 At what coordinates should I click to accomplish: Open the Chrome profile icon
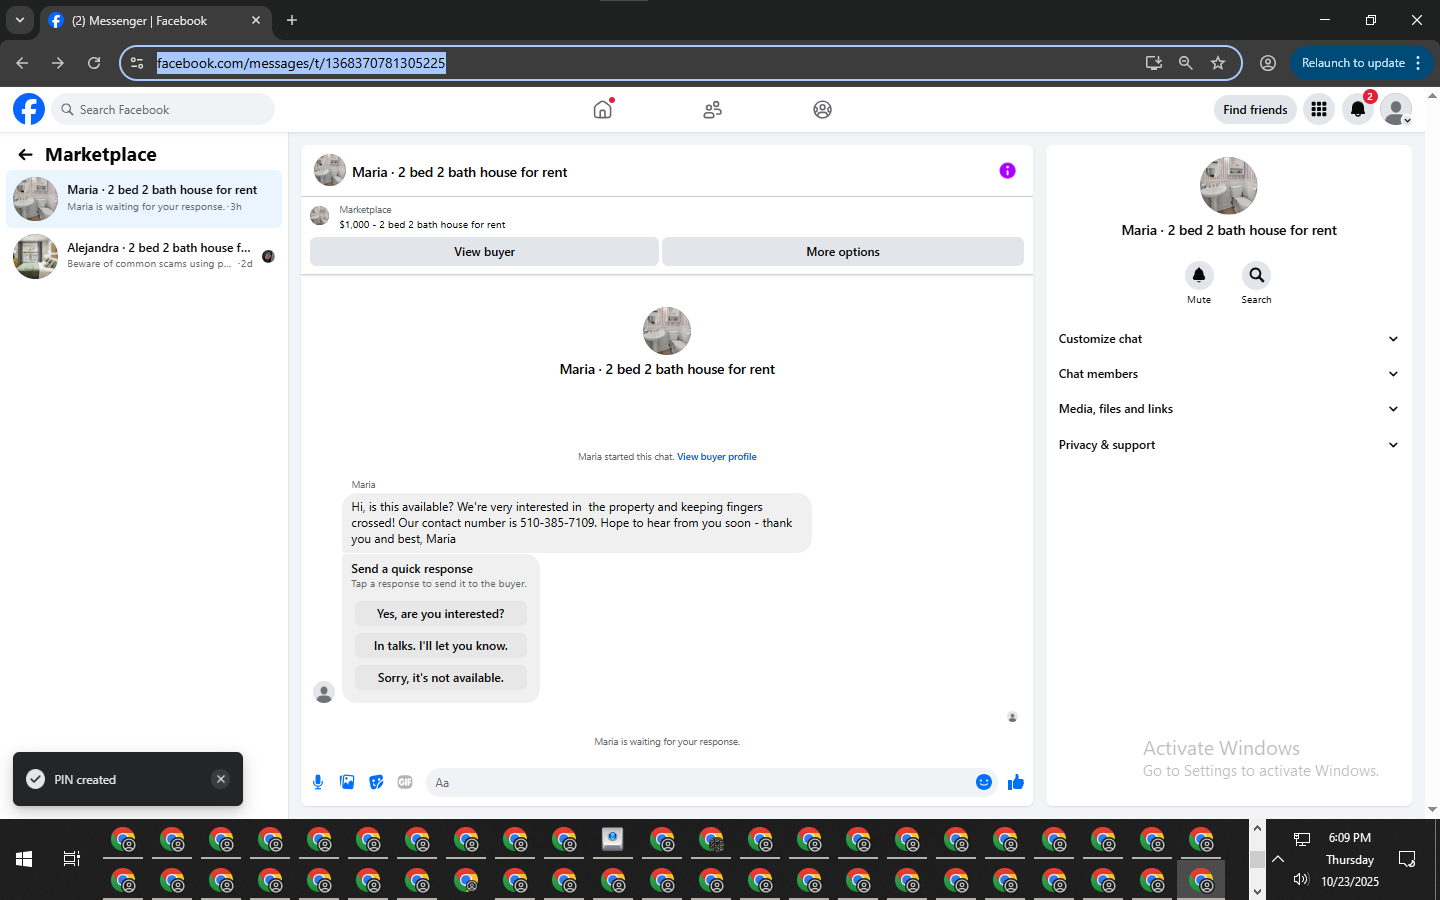[1268, 63]
